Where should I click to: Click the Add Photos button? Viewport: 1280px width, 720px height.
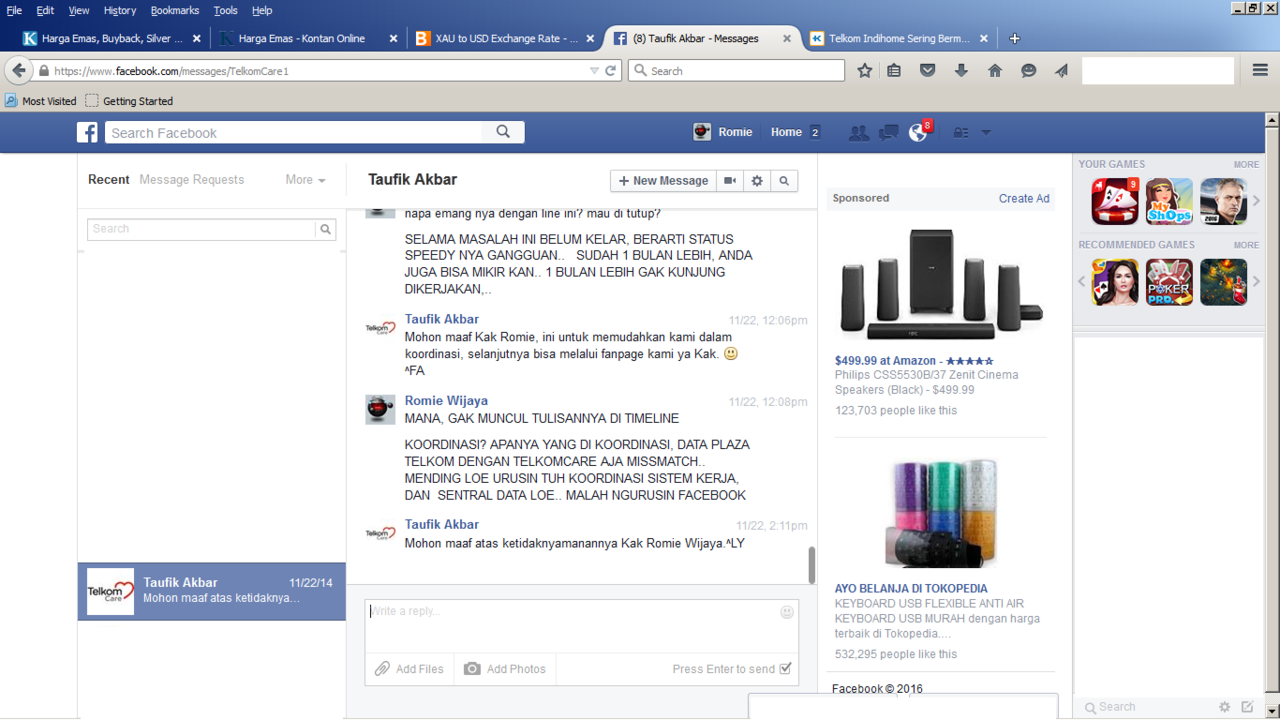coord(505,669)
